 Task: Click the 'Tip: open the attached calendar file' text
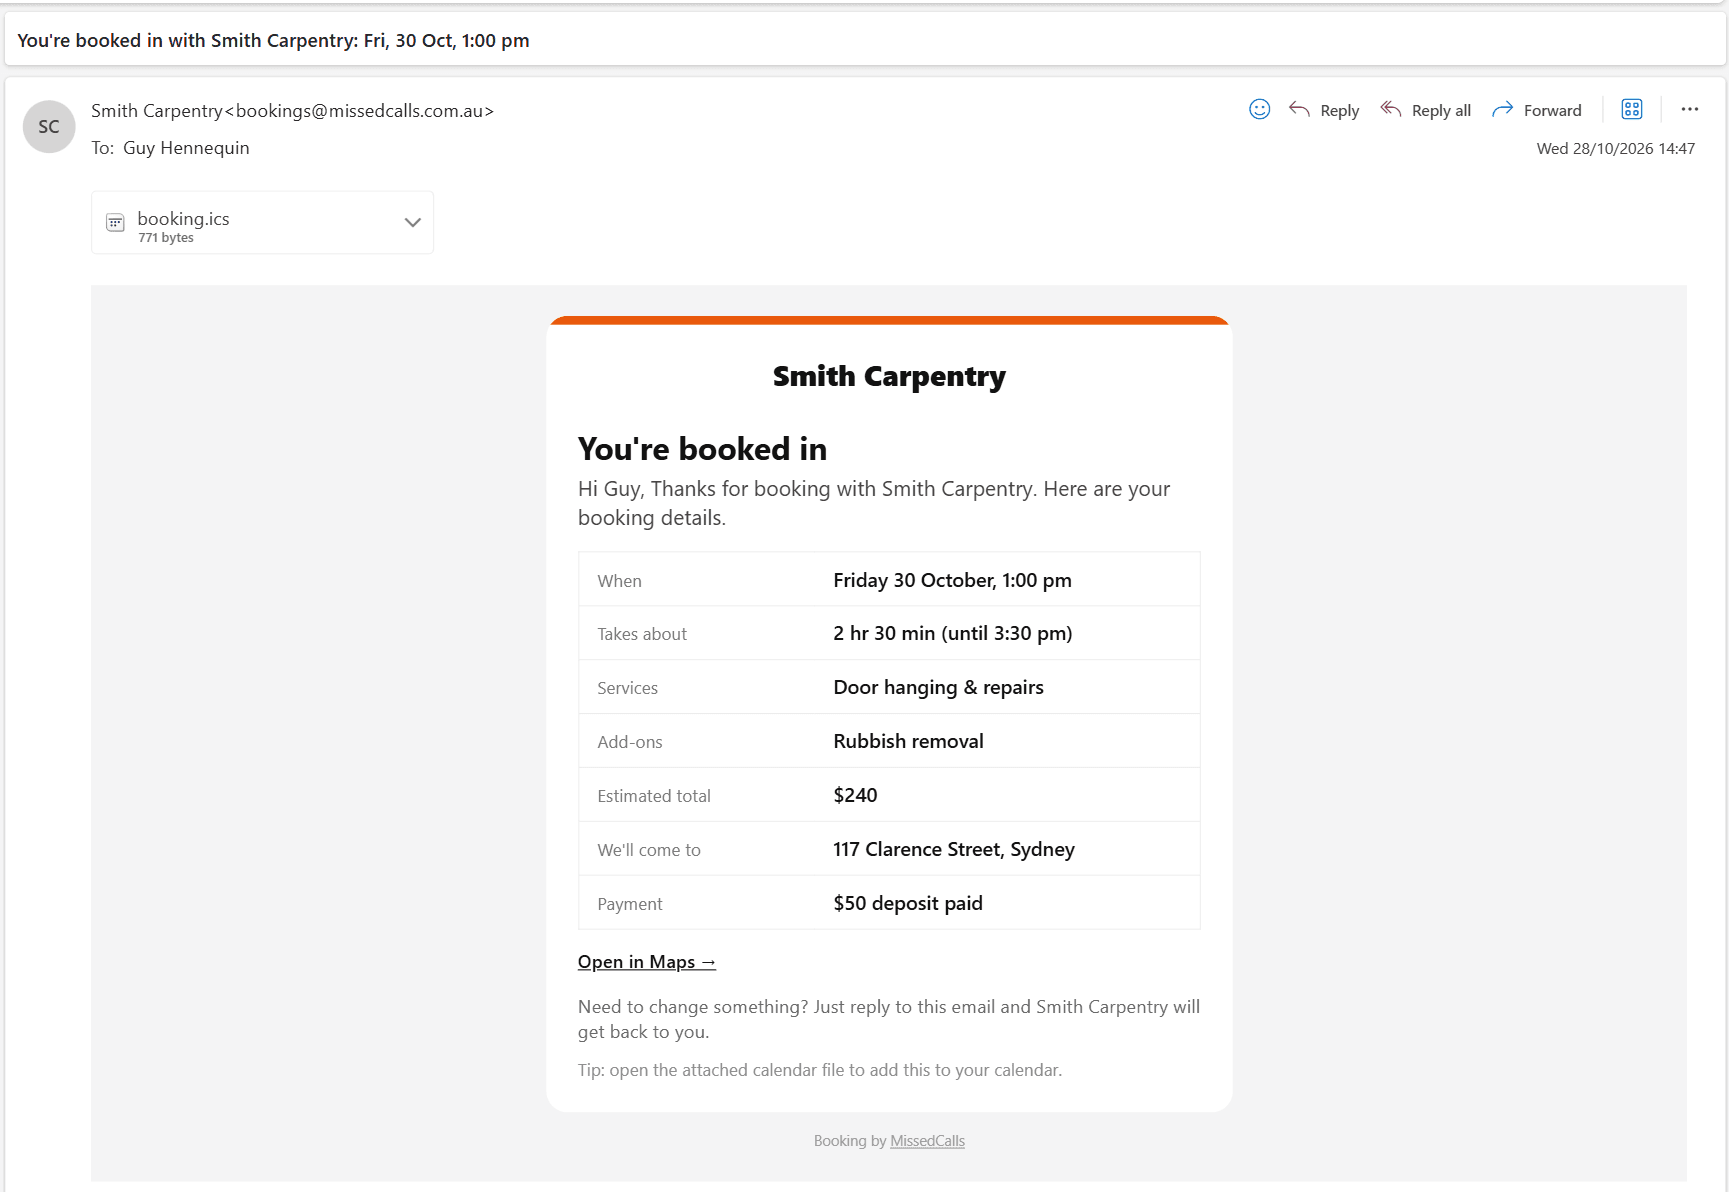820,1070
